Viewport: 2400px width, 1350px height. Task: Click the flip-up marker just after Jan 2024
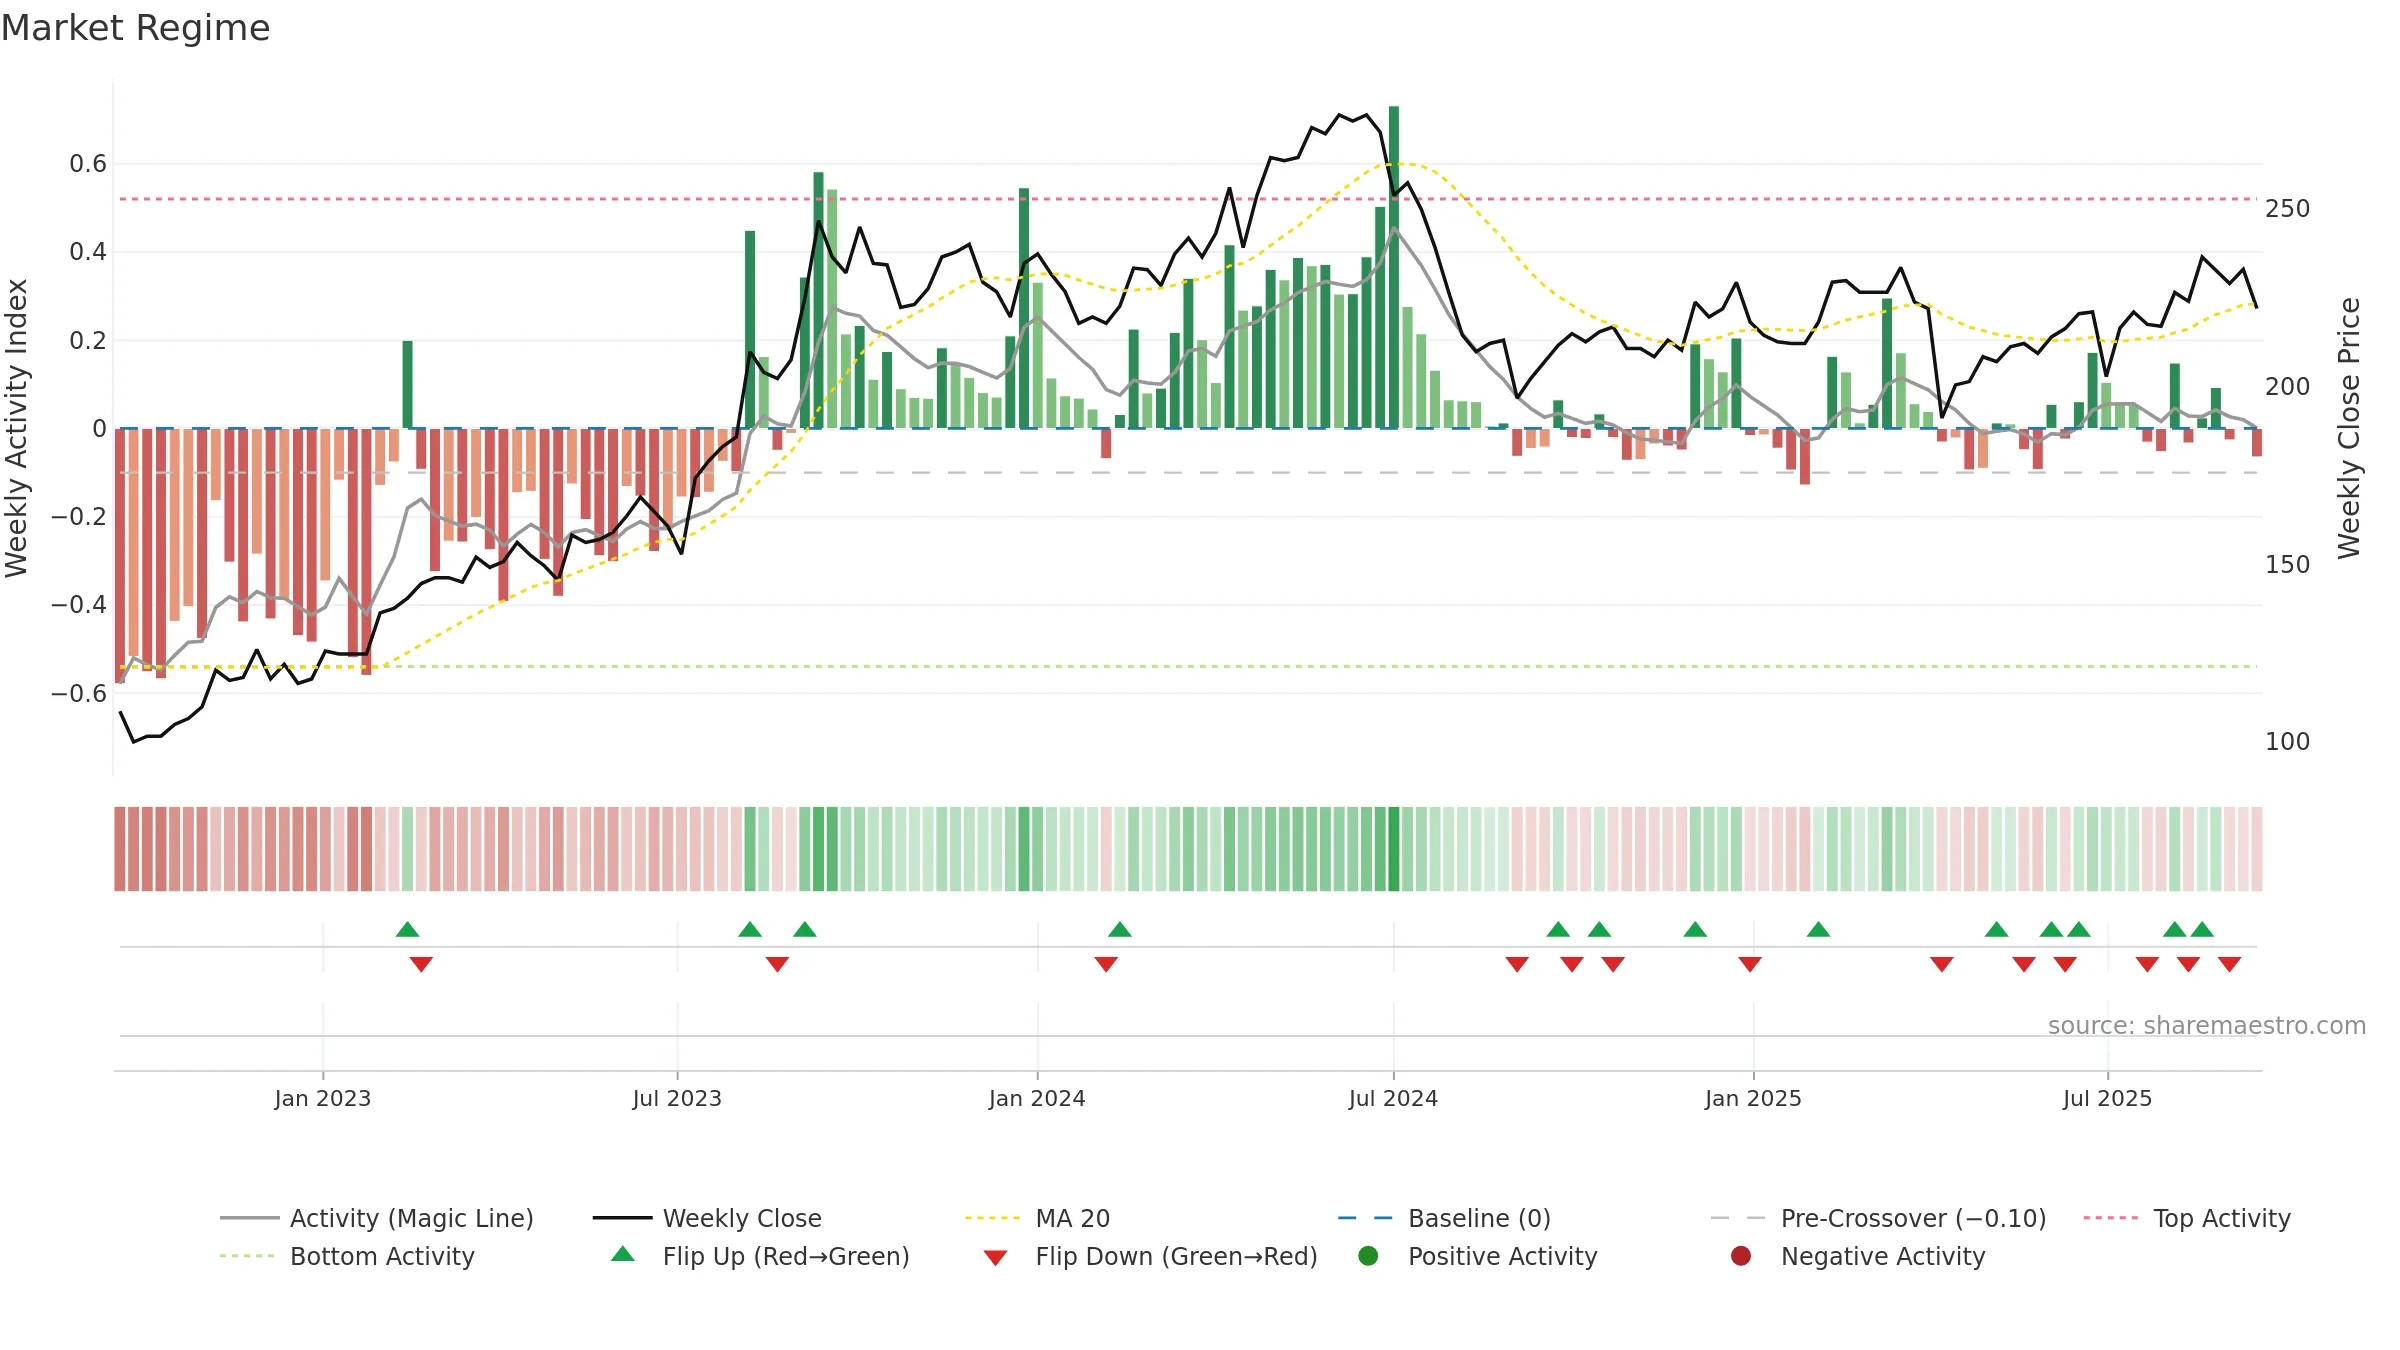(1120, 930)
